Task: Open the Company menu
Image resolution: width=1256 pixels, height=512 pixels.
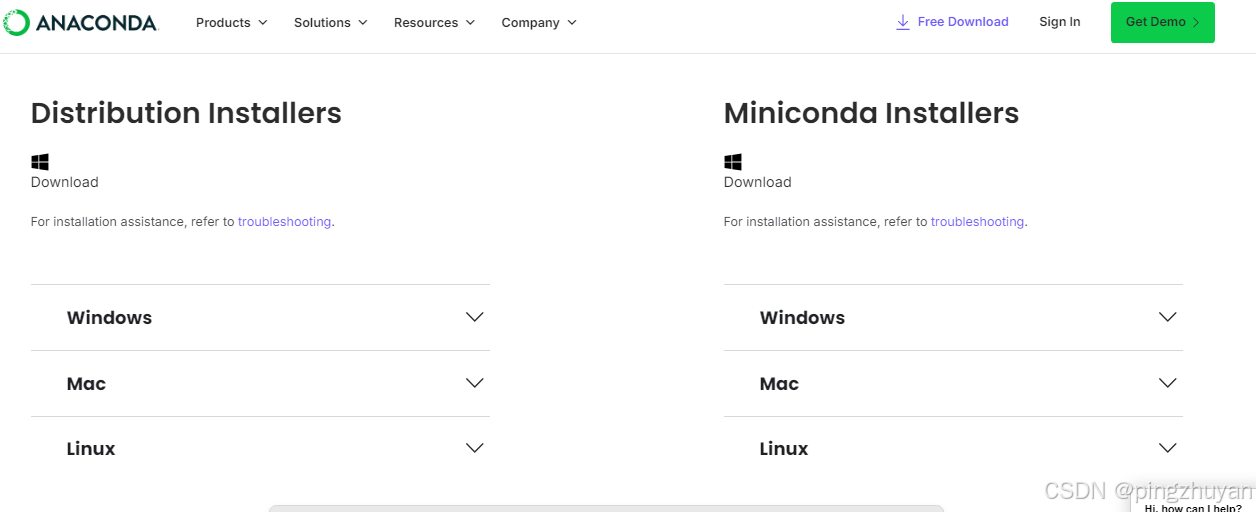Action: (x=540, y=22)
